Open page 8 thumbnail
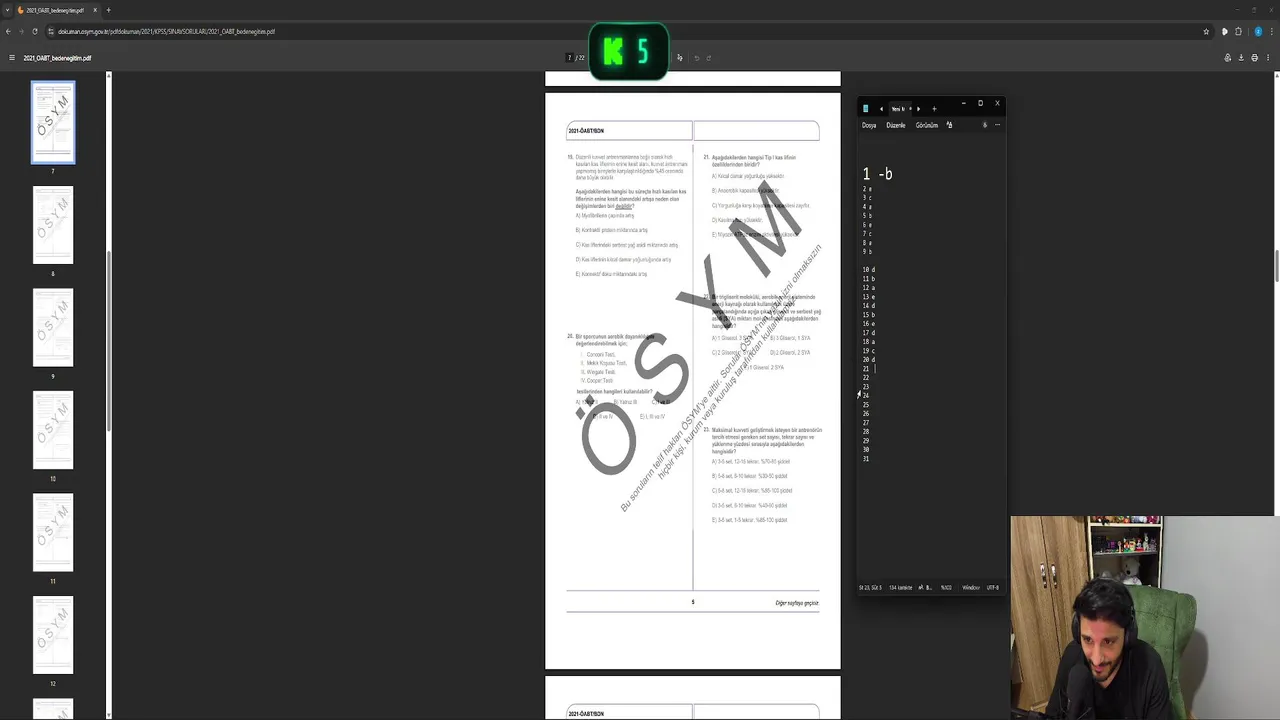 (x=53, y=225)
